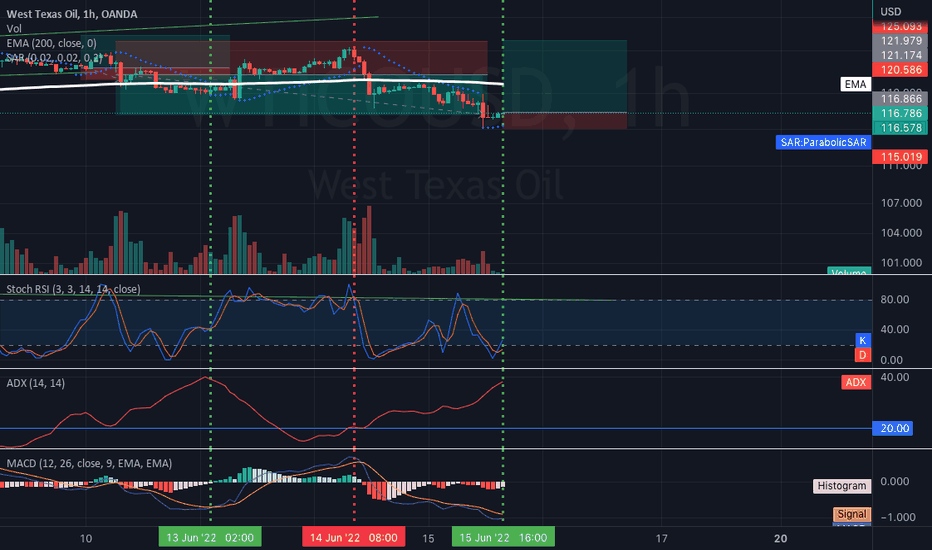Click the date 10 on time axis
The width and height of the screenshot is (932, 550).
point(86,538)
